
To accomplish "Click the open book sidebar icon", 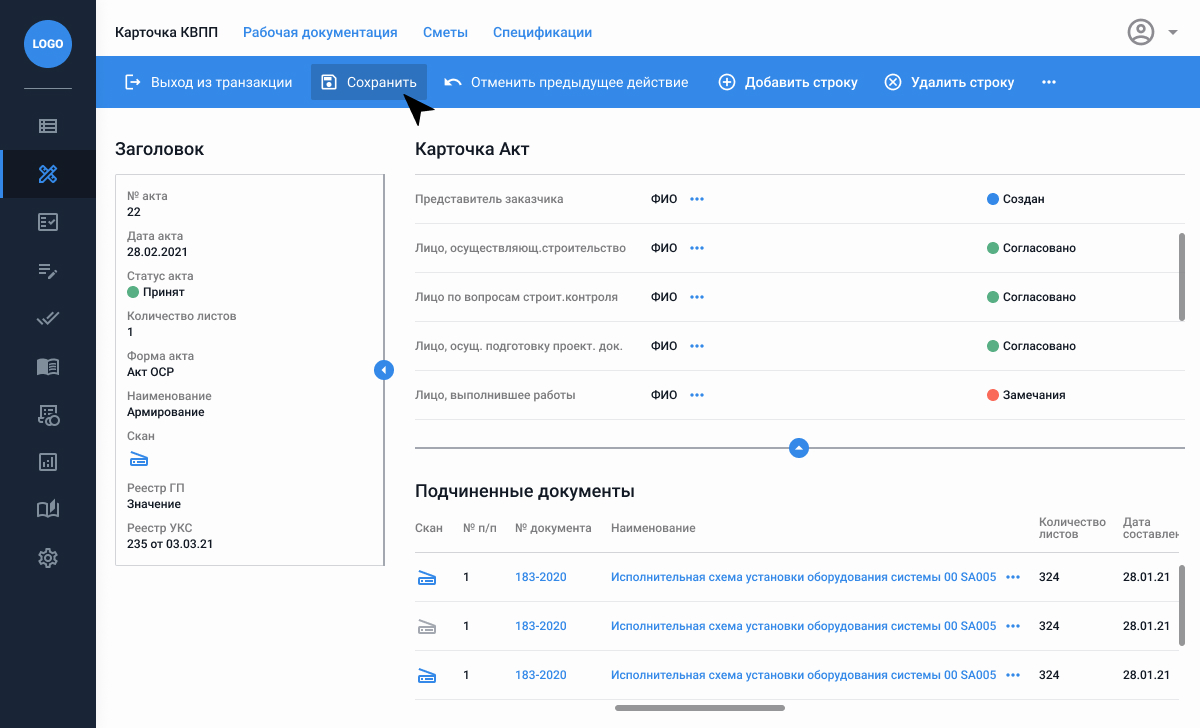I will (48, 366).
